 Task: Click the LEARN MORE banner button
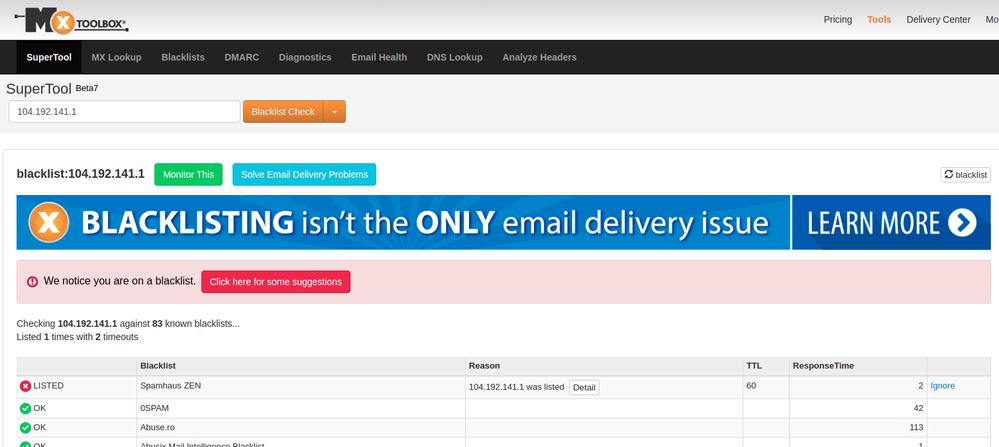pyautogui.click(x=891, y=222)
